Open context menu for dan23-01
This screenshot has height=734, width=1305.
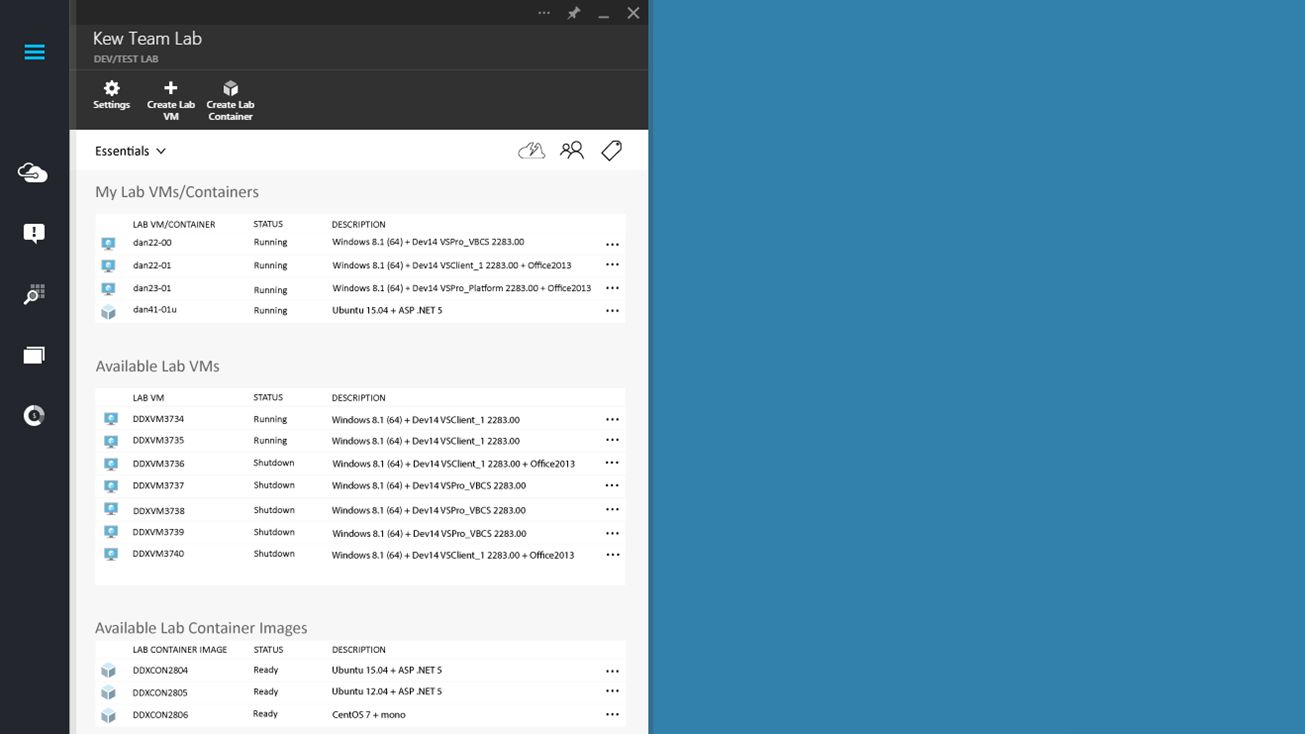[612, 288]
